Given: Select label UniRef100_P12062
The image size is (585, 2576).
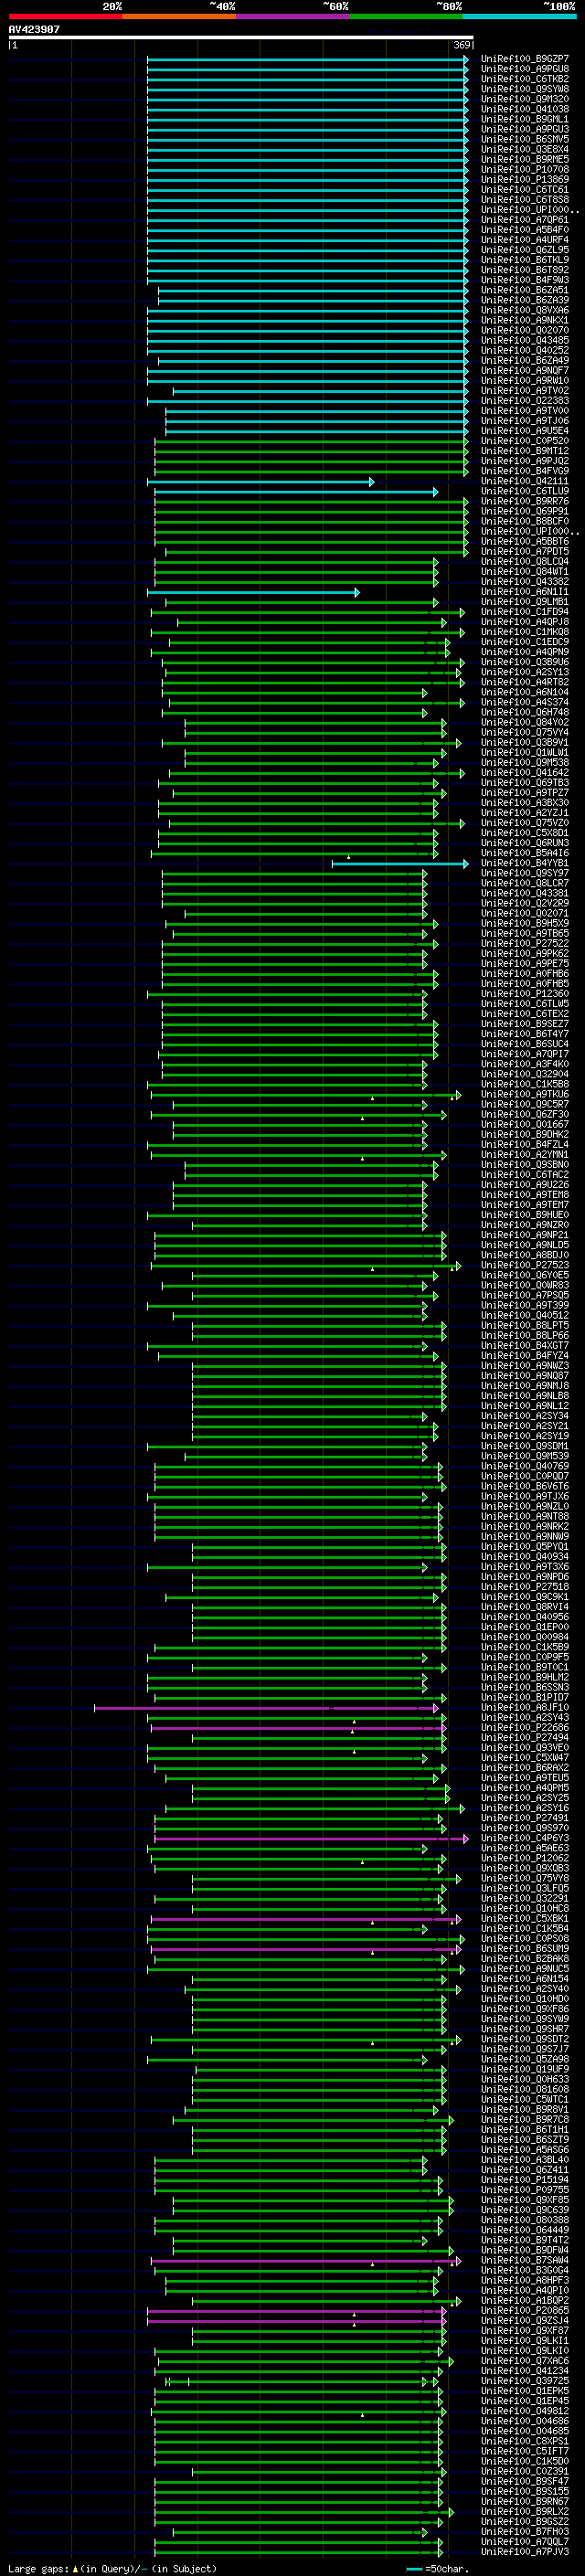Looking at the screenshot, I should tap(525, 1859).
